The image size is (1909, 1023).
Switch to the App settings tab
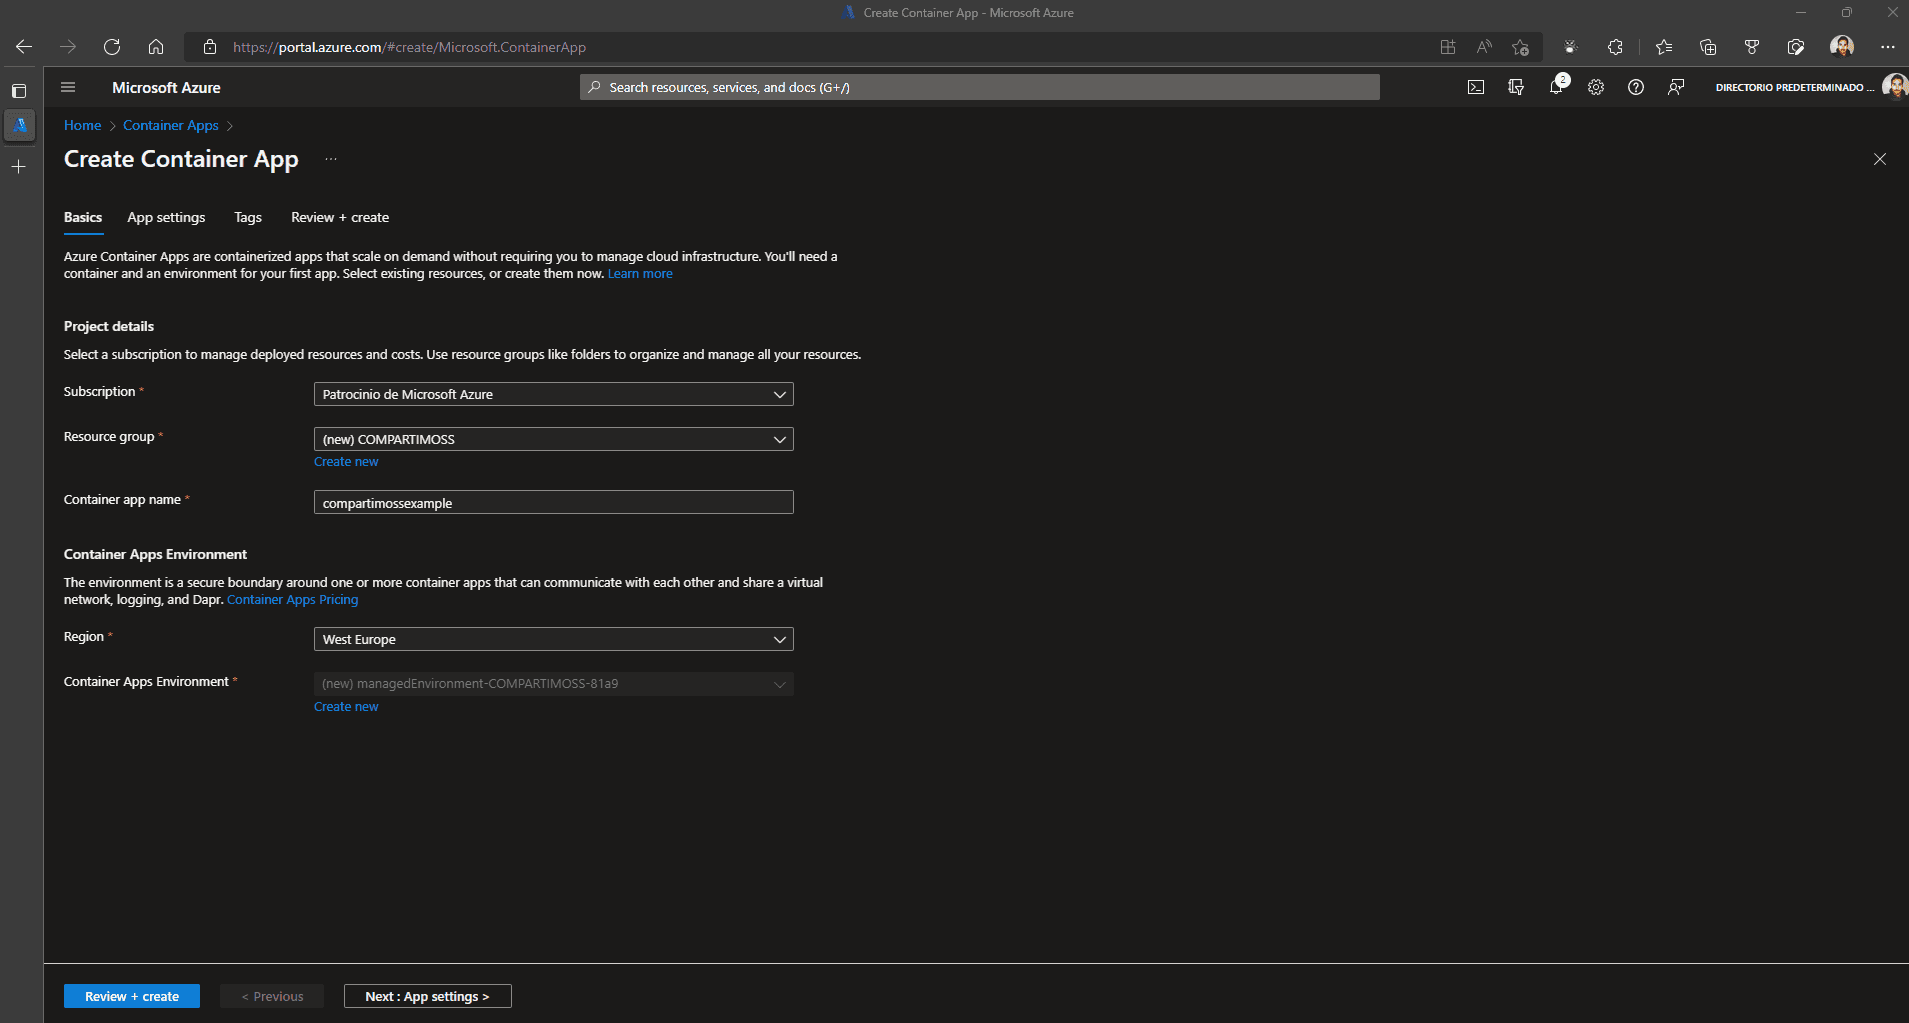coord(166,217)
